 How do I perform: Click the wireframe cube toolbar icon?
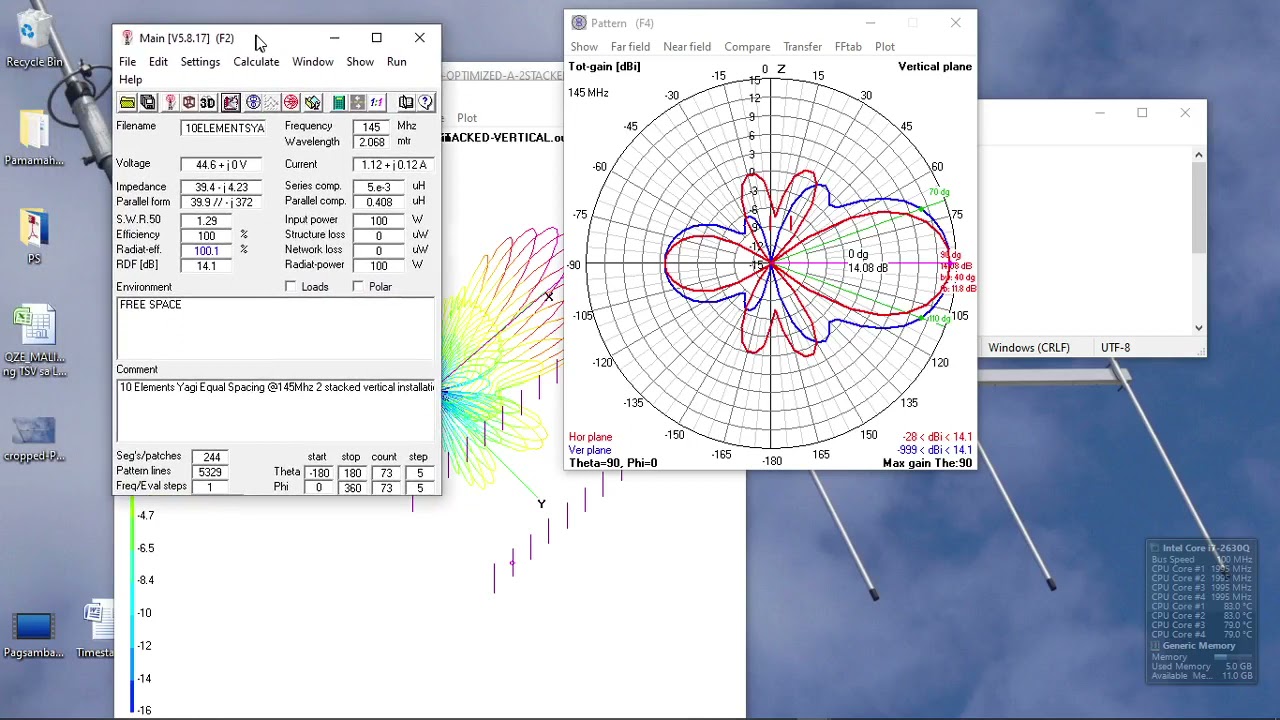188,102
